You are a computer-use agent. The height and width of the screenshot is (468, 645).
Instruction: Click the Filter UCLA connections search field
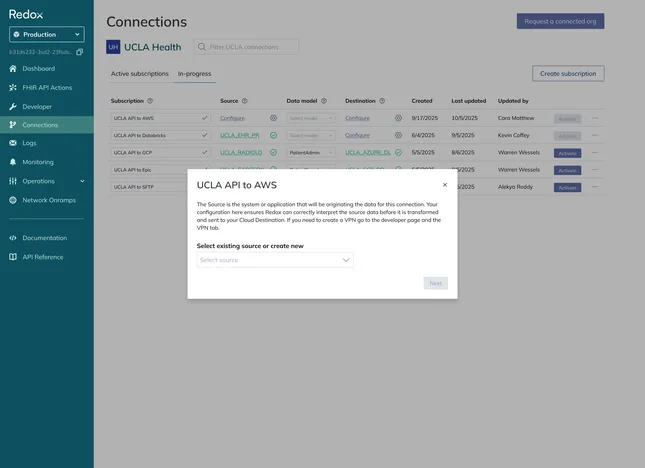point(247,47)
